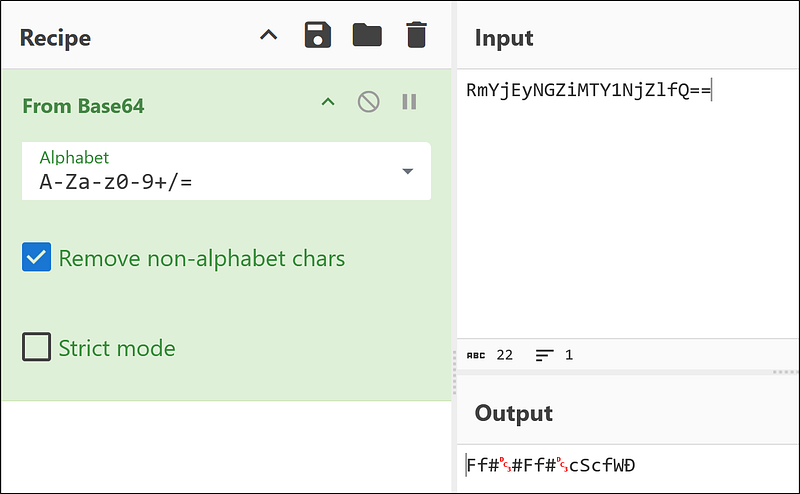The height and width of the screenshot is (494, 800).
Task: Collapse the From Base64 operation chevron
Action: click(327, 102)
